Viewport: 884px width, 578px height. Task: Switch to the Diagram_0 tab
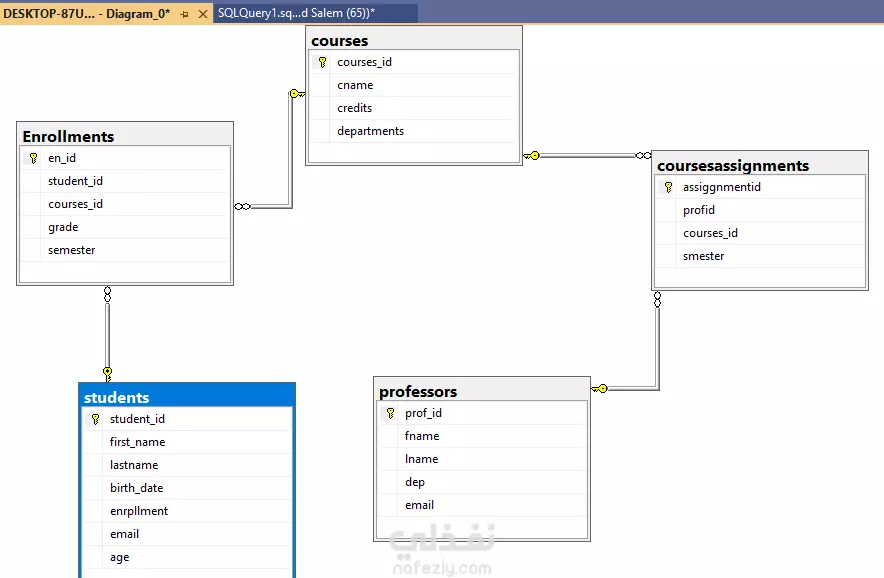pos(87,14)
